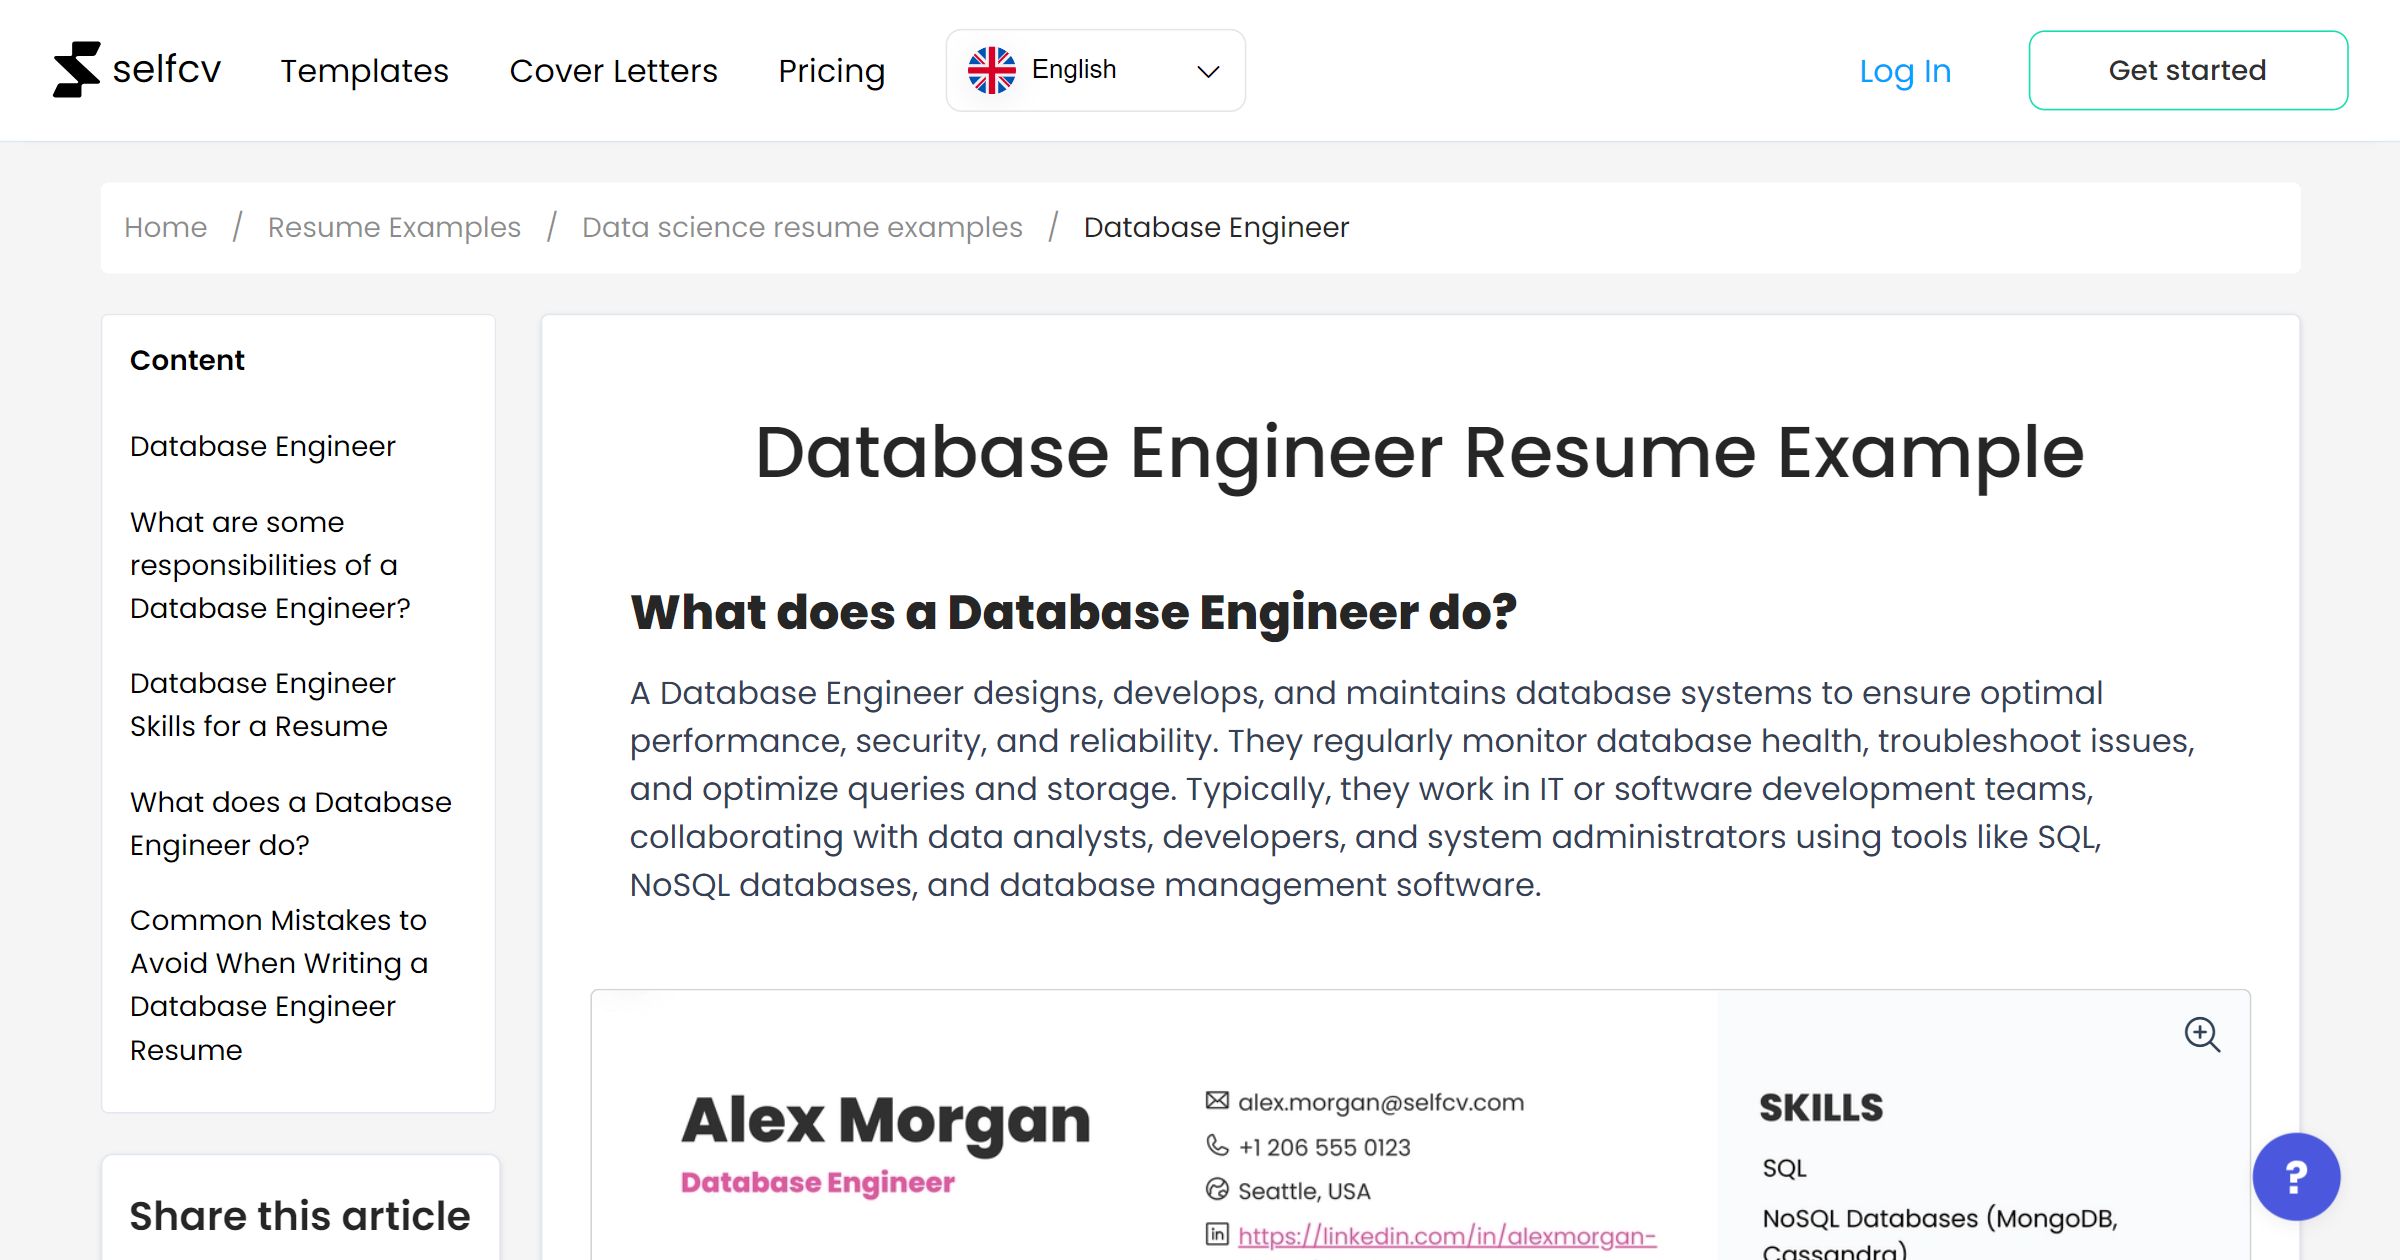Click the email envelope icon on the resume
This screenshot has width=2400, height=1260.
pyautogui.click(x=1216, y=1100)
